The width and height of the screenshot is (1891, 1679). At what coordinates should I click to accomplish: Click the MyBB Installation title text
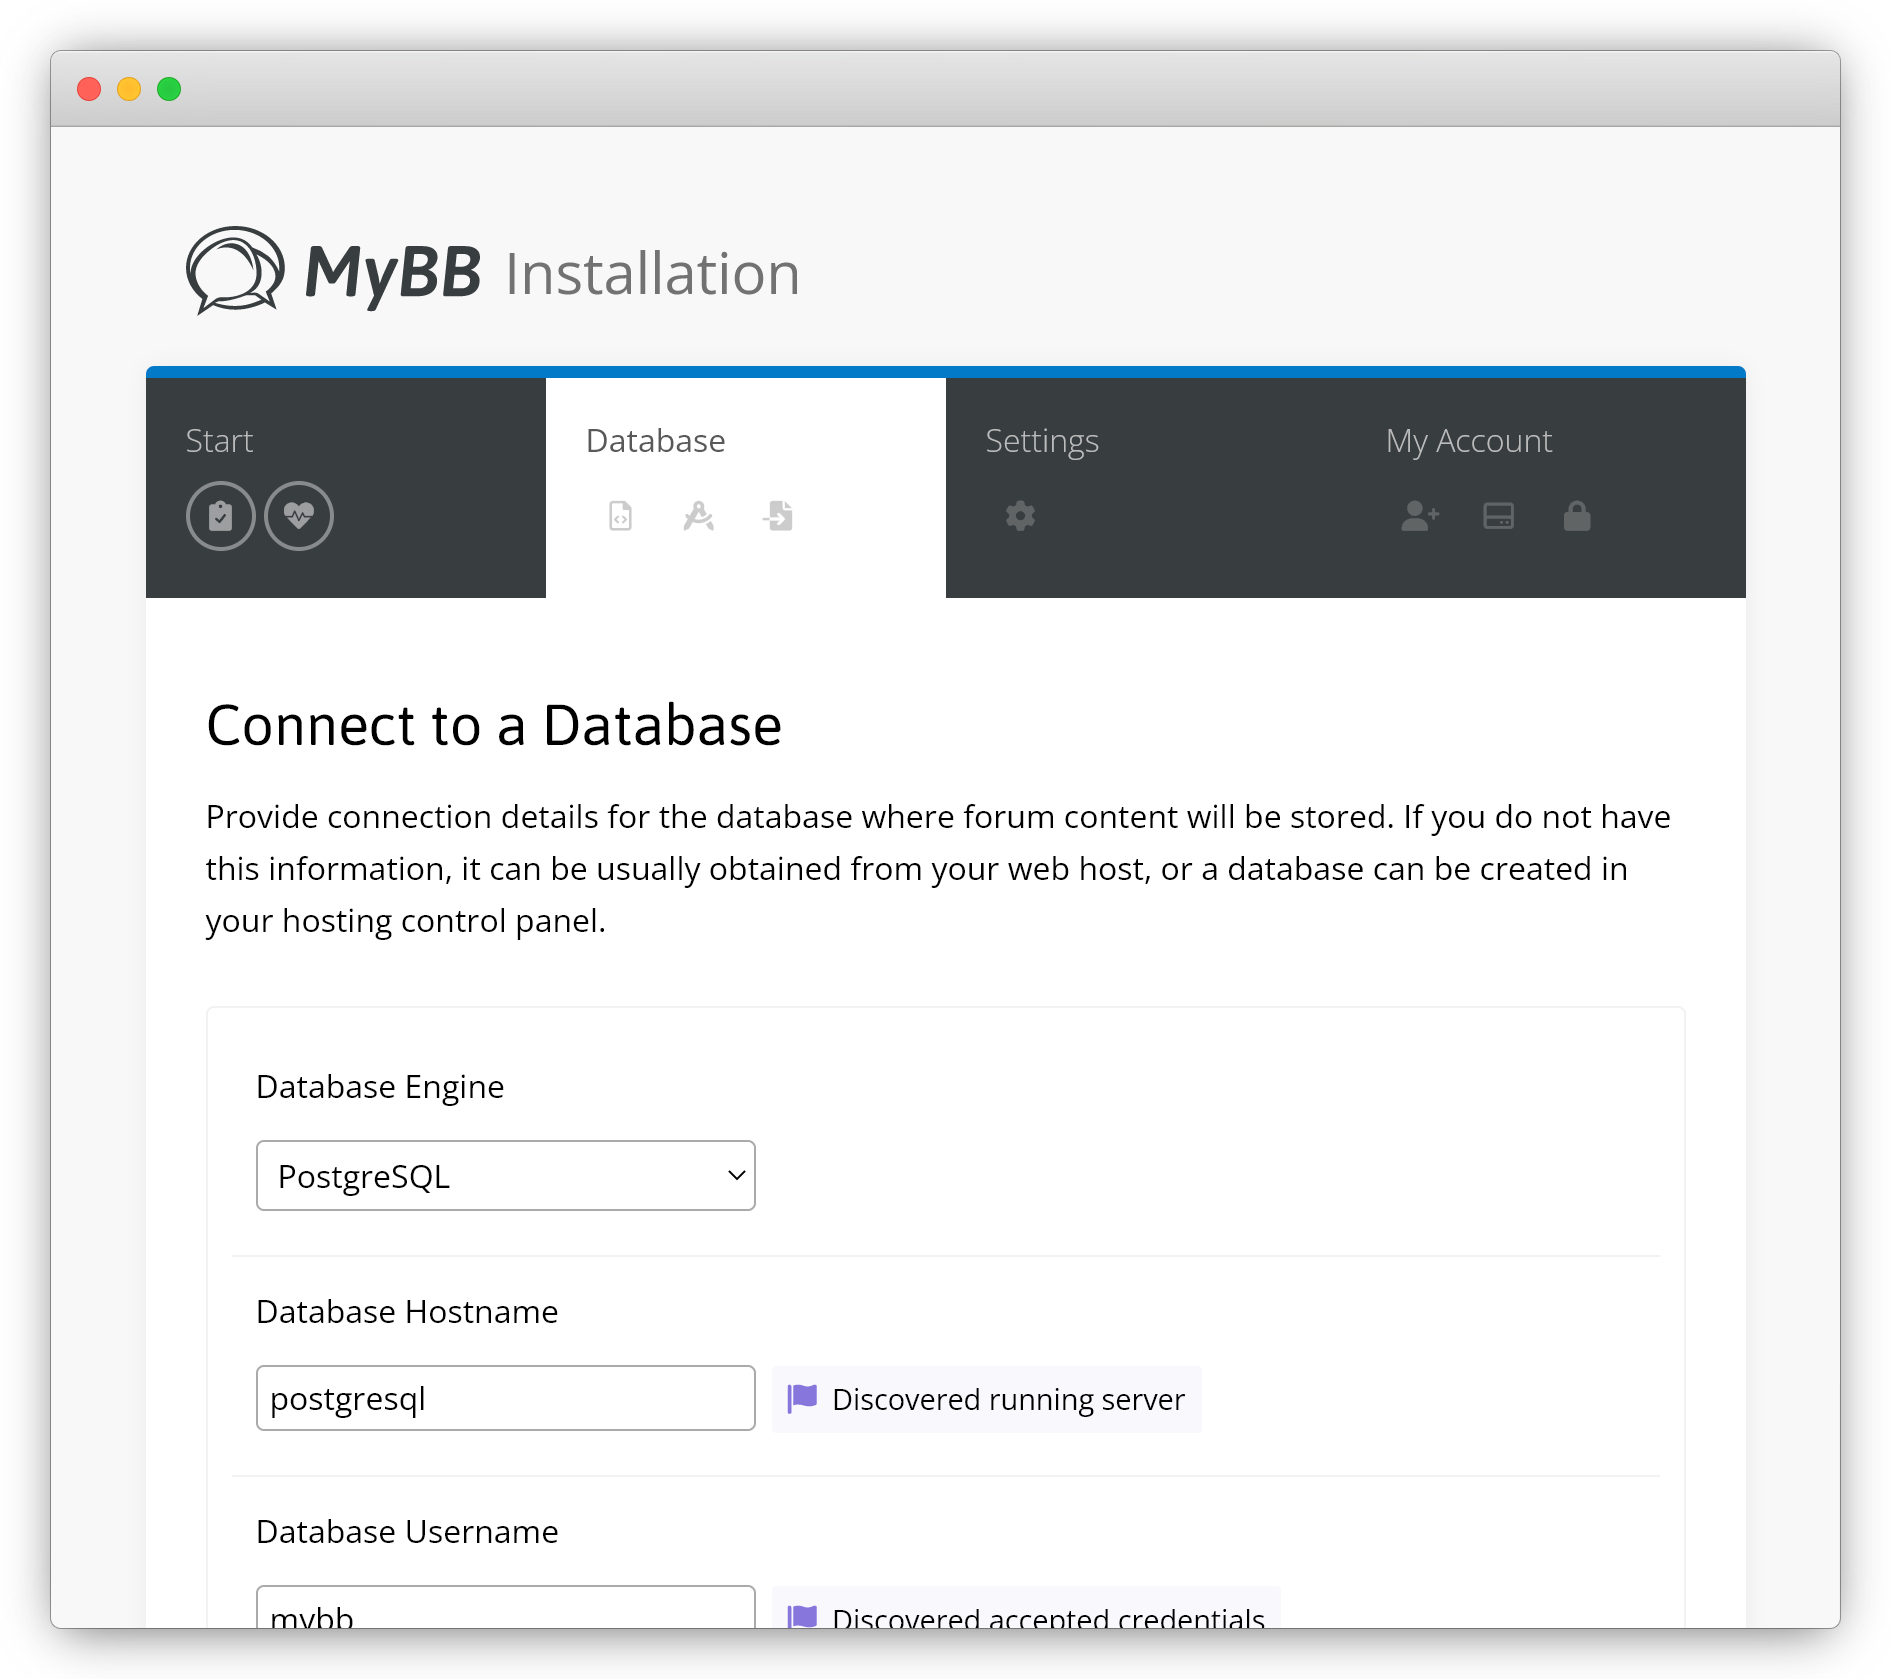pos(552,273)
